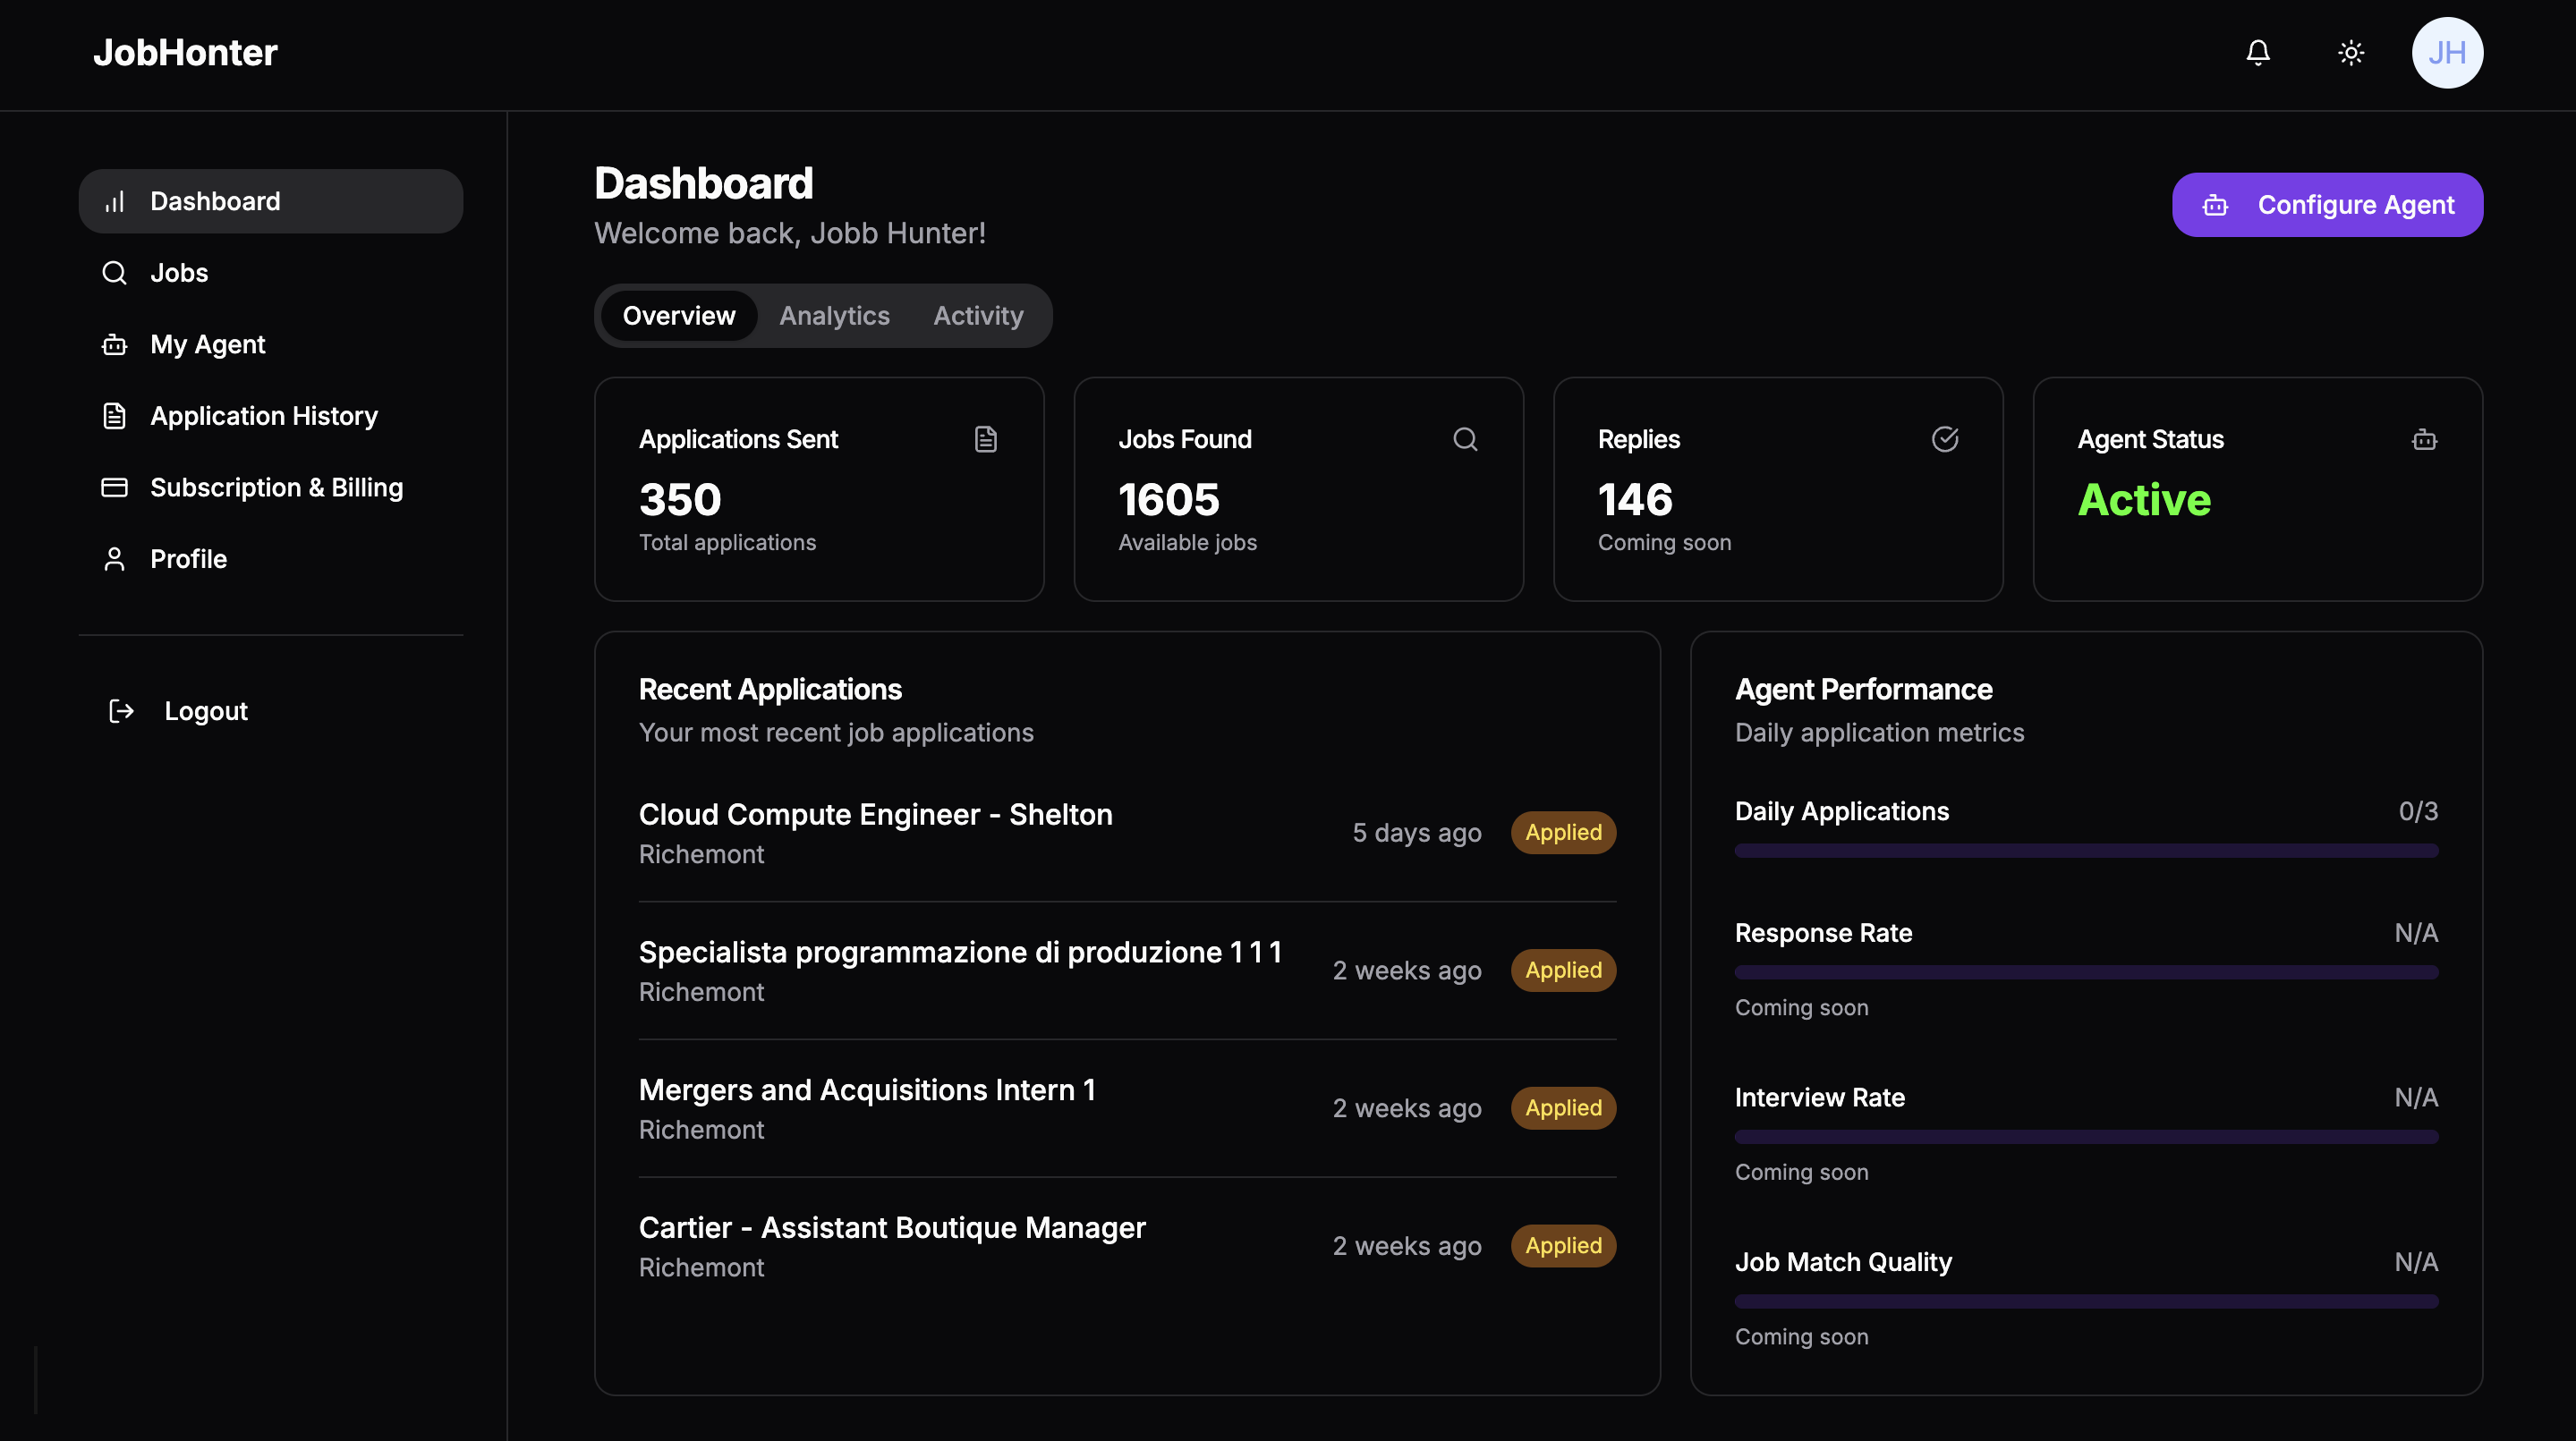This screenshot has height=1441, width=2576.
Task: Open Subscription & Billing page
Action: click(271, 487)
